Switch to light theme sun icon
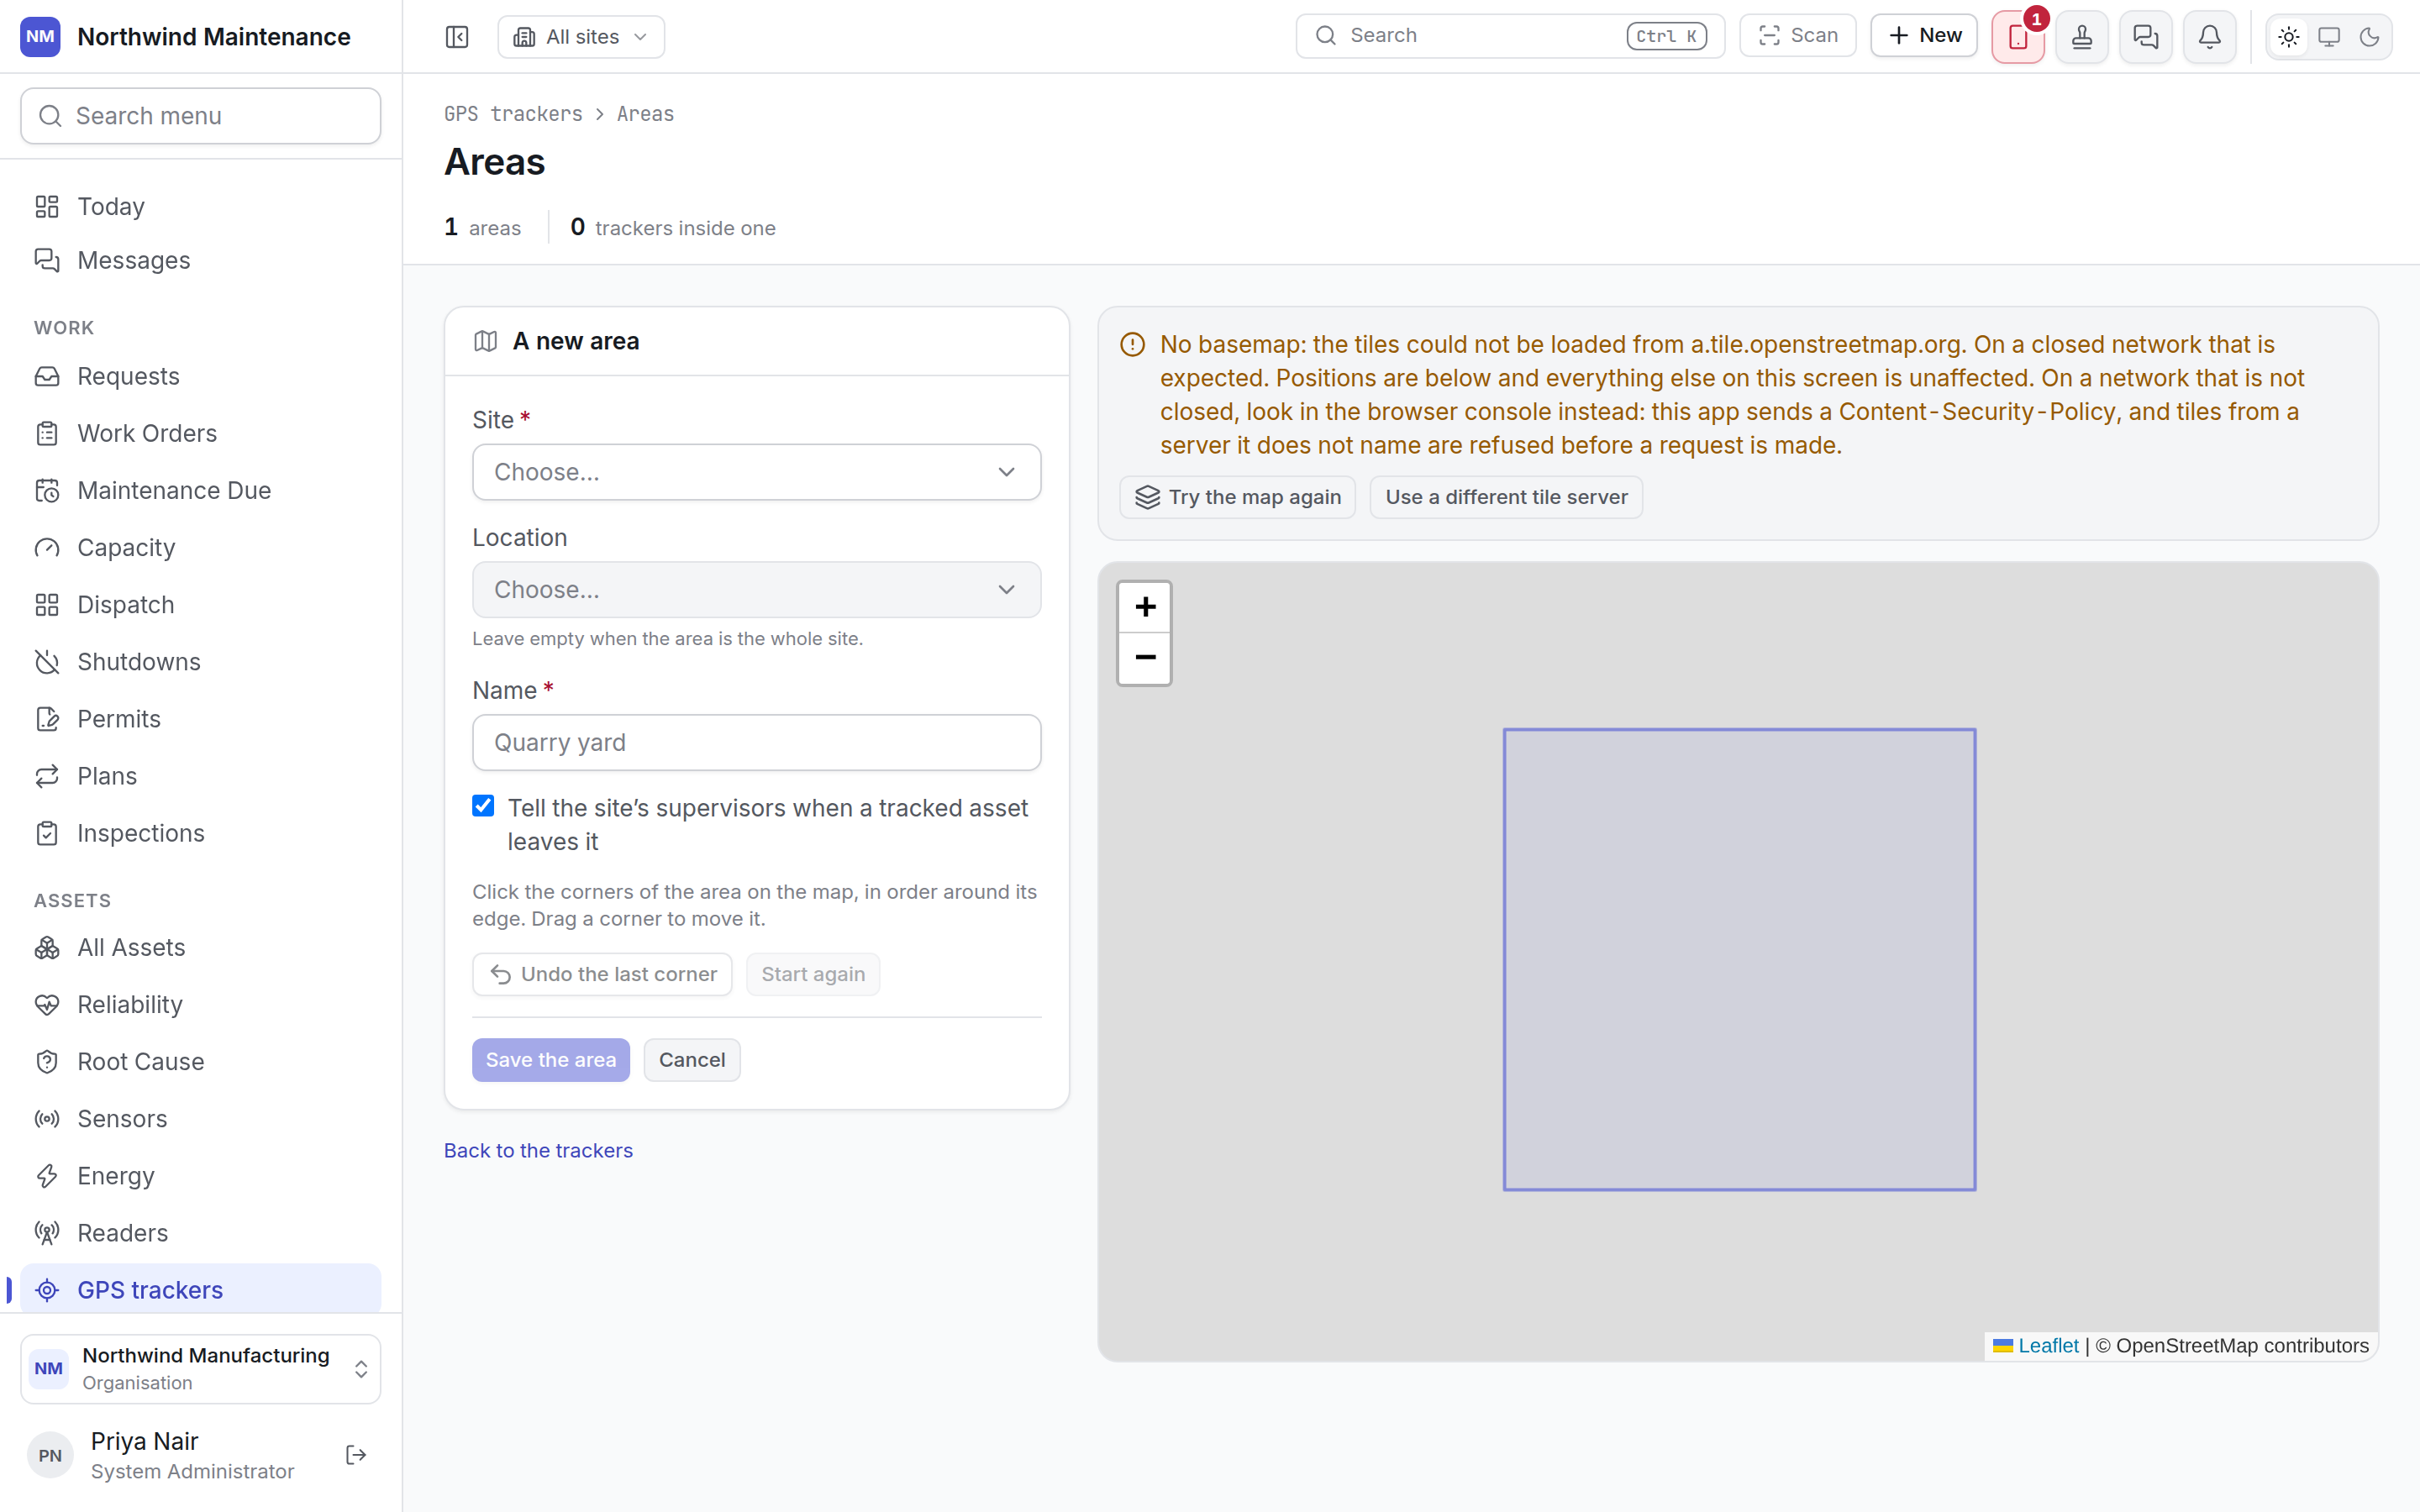This screenshot has width=2420, height=1512. tap(2289, 37)
